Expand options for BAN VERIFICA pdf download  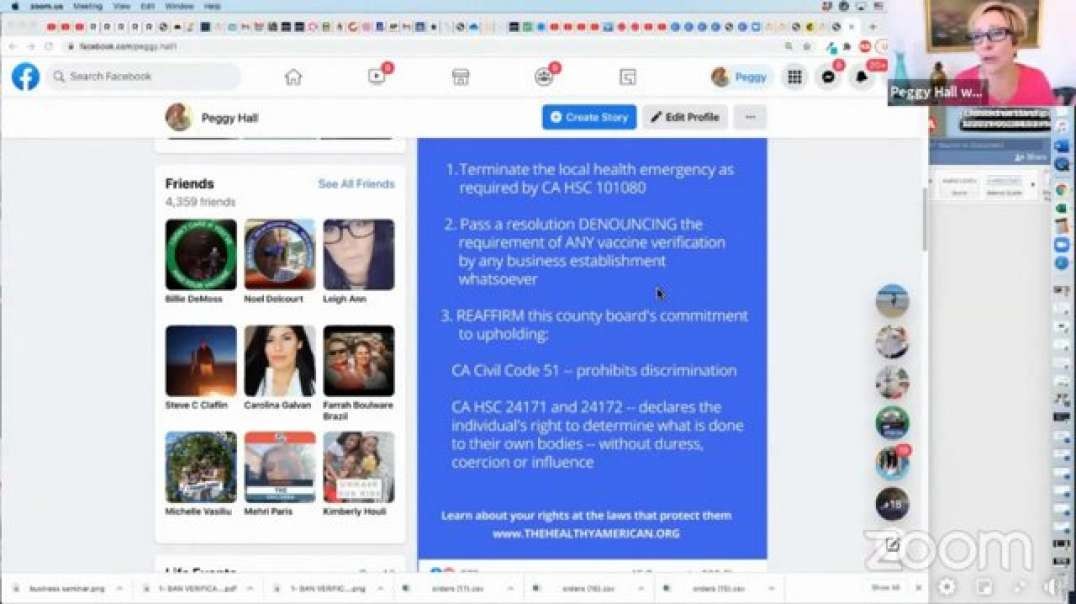pyautogui.click(x=250, y=589)
